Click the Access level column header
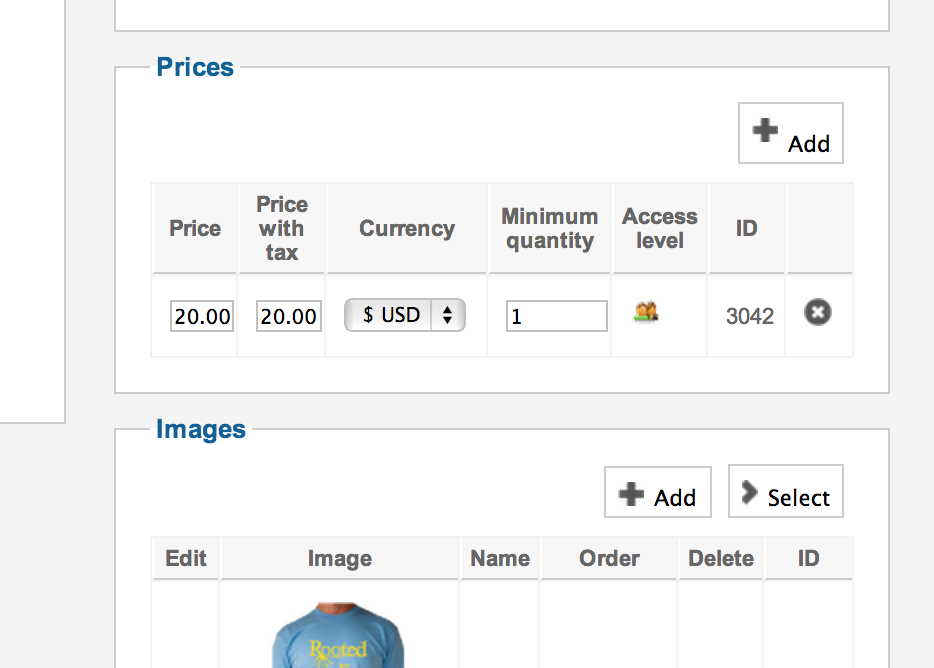Screen dimensions: 934x668 660,229
